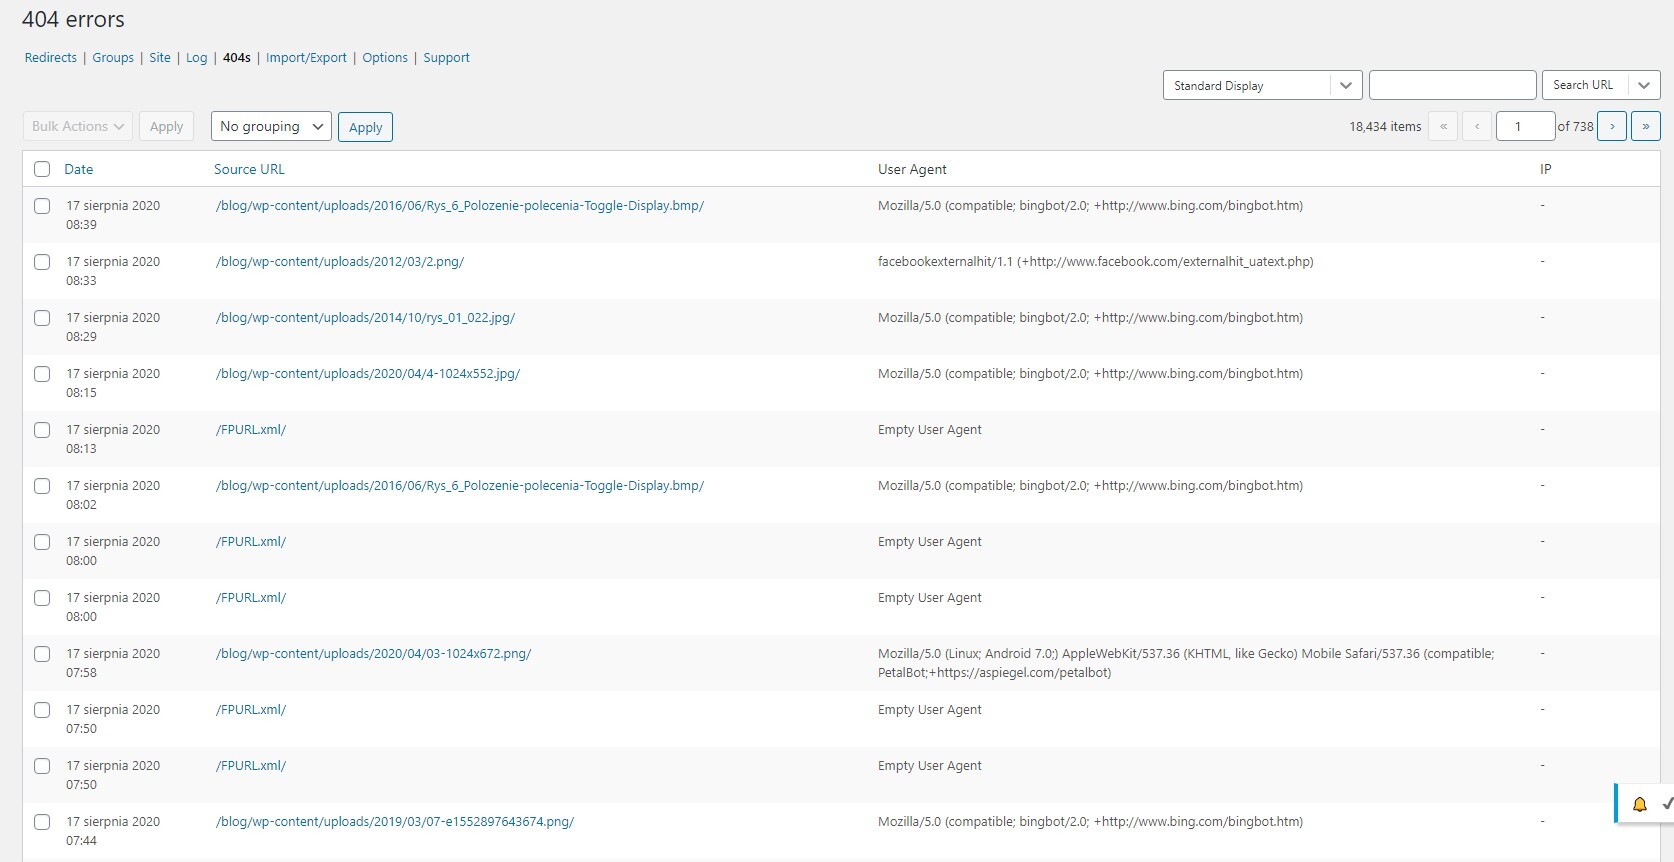Click the bingbot user agent at 07:44
The height and width of the screenshot is (862, 1674).
click(x=1090, y=822)
